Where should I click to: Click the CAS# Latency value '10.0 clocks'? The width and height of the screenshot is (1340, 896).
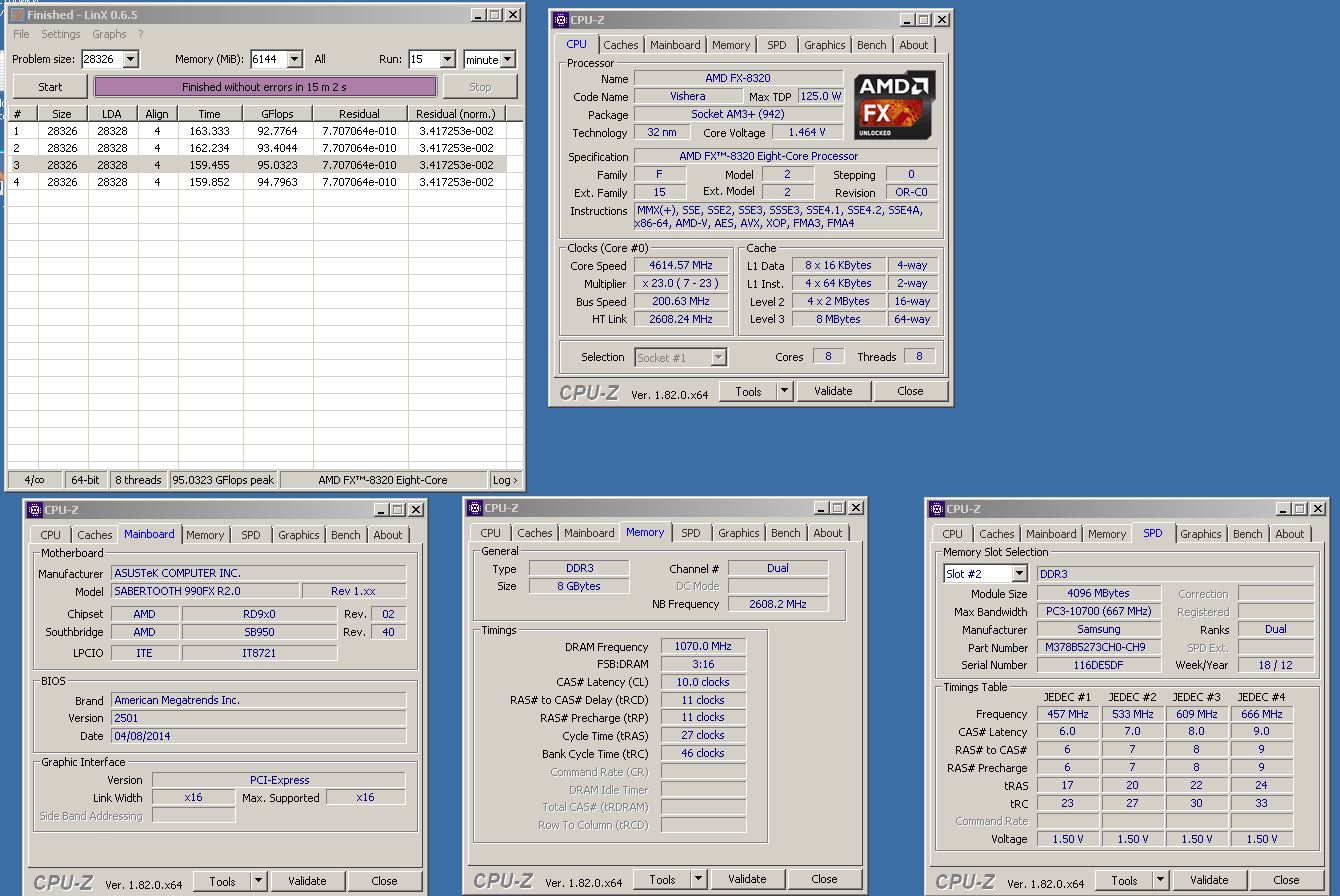[703, 682]
